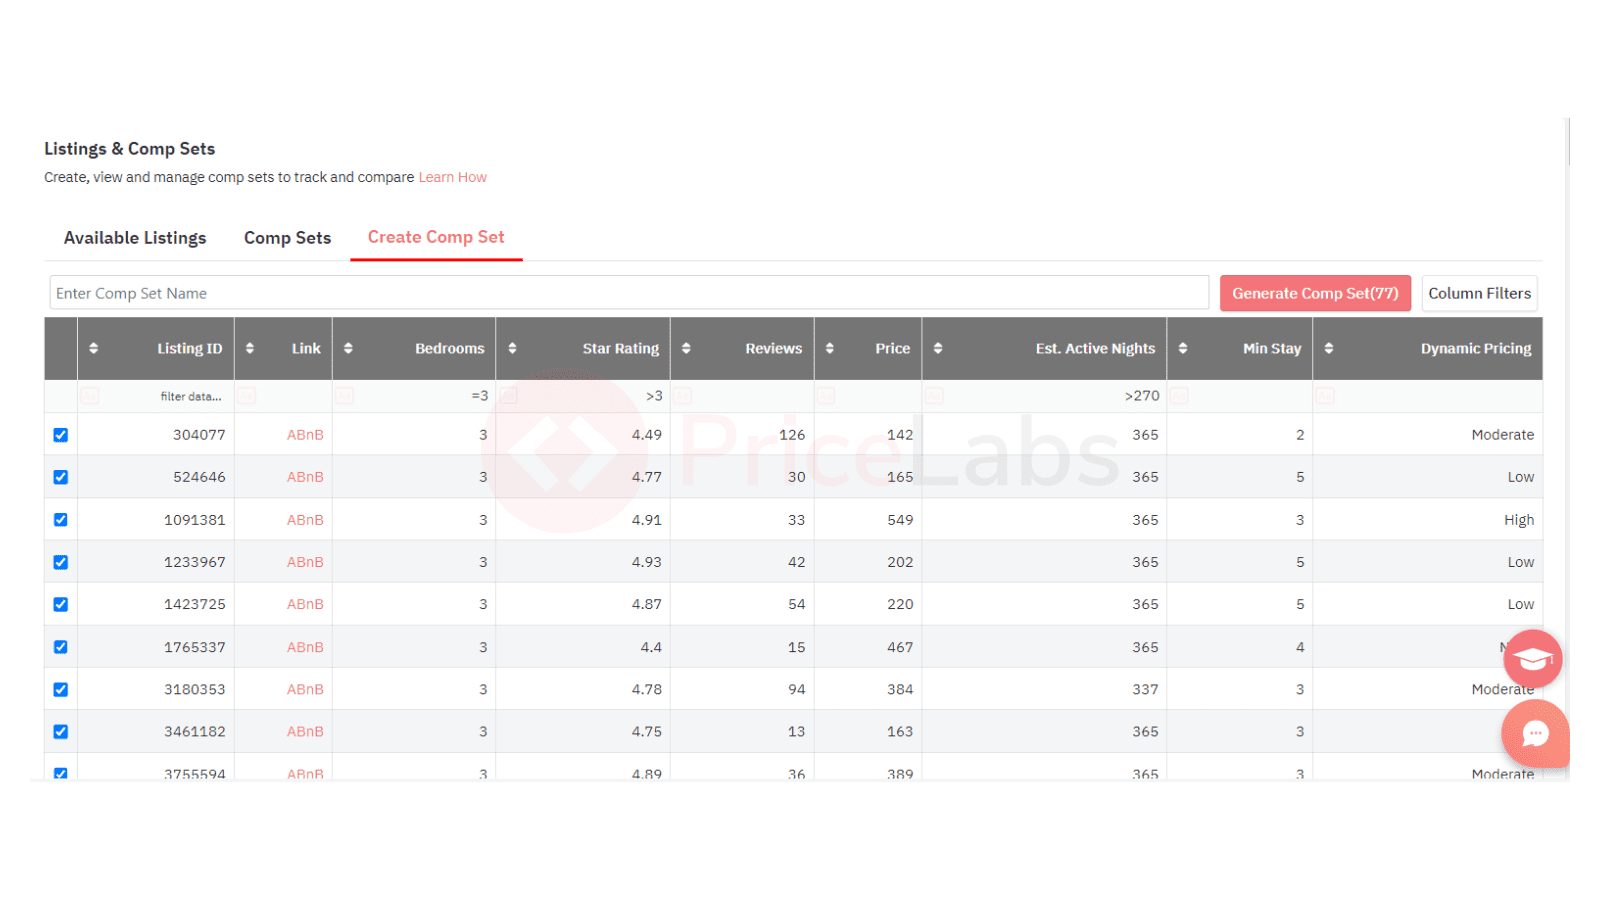Uncheck listing 1233967 checkbox

coord(61,562)
